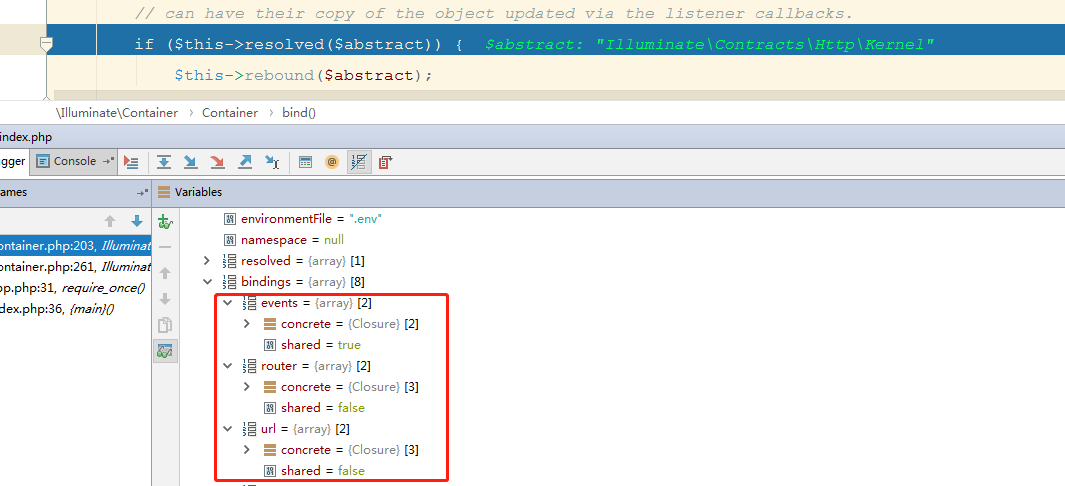The height and width of the screenshot is (486, 1065).
Task: Select the app.php:31 require_once() frame
Action: [75, 288]
